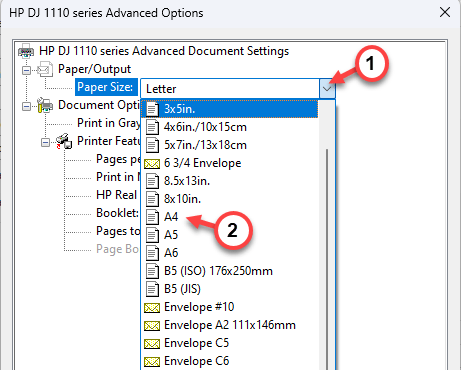Select A5 paper size
Screen dimensions: 461x370
[230, 235]
